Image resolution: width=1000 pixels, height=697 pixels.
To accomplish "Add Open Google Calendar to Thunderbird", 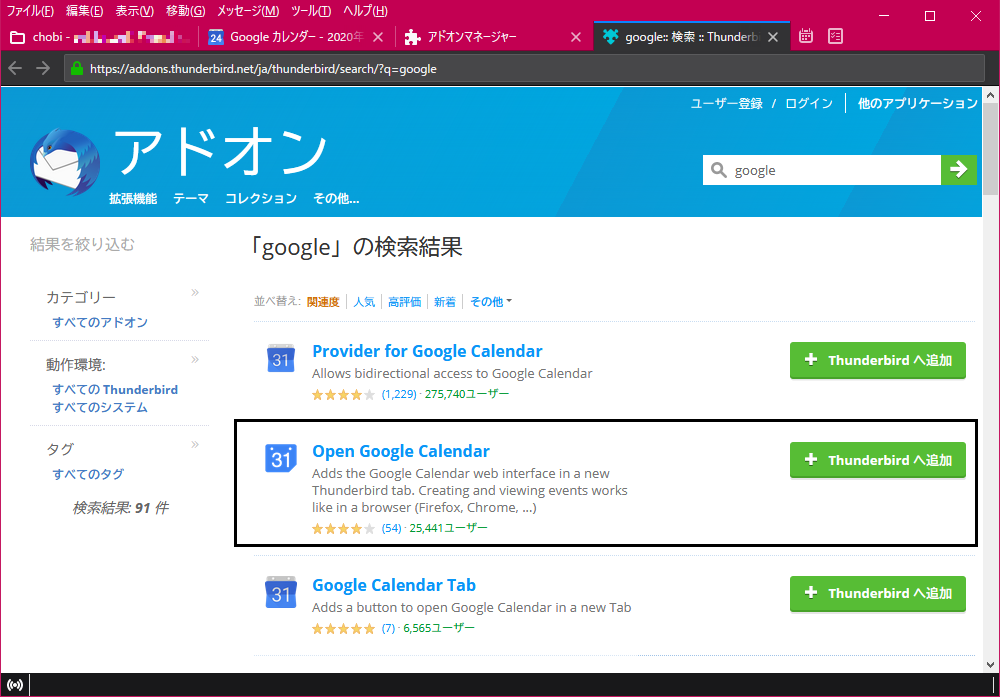I will pos(878,460).
